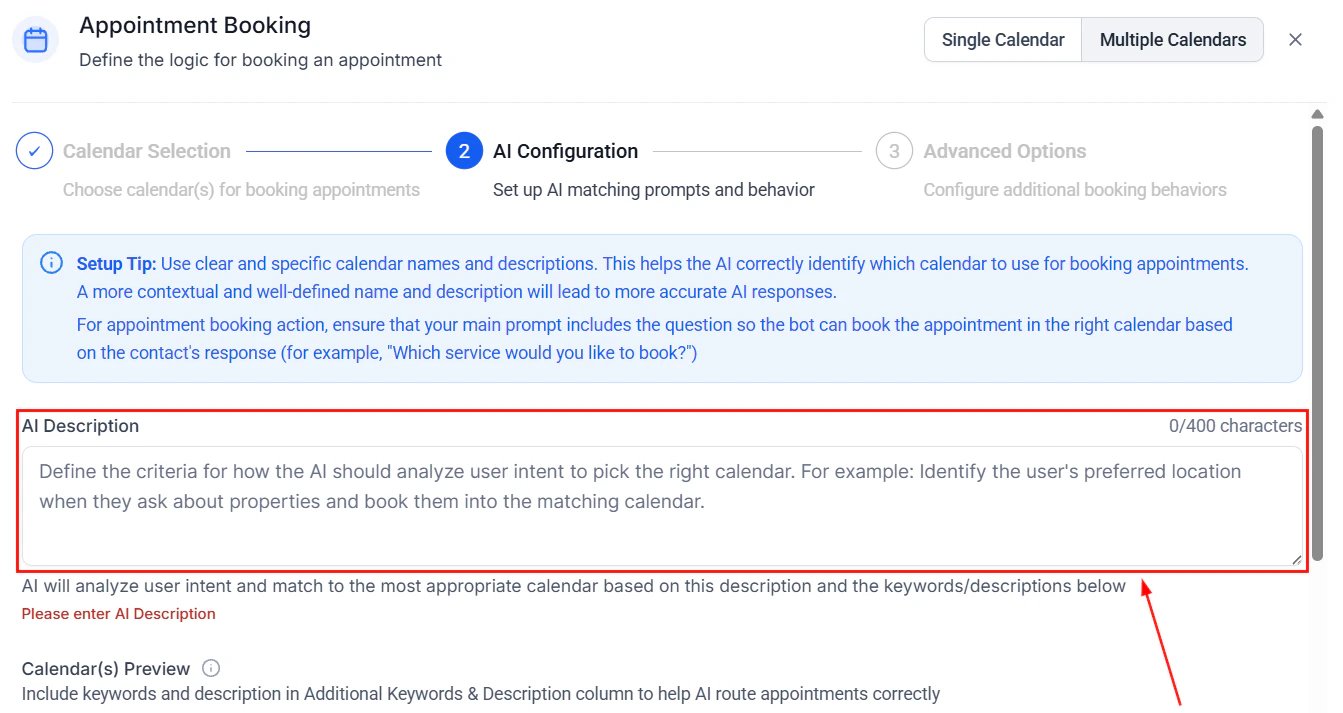Click the 0/400 characters counter
This screenshot has height=713, width=1343.
click(1233, 425)
